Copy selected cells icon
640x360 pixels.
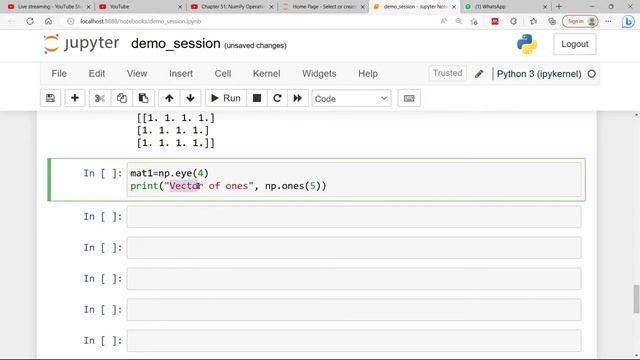pyautogui.click(x=122, y=98)
